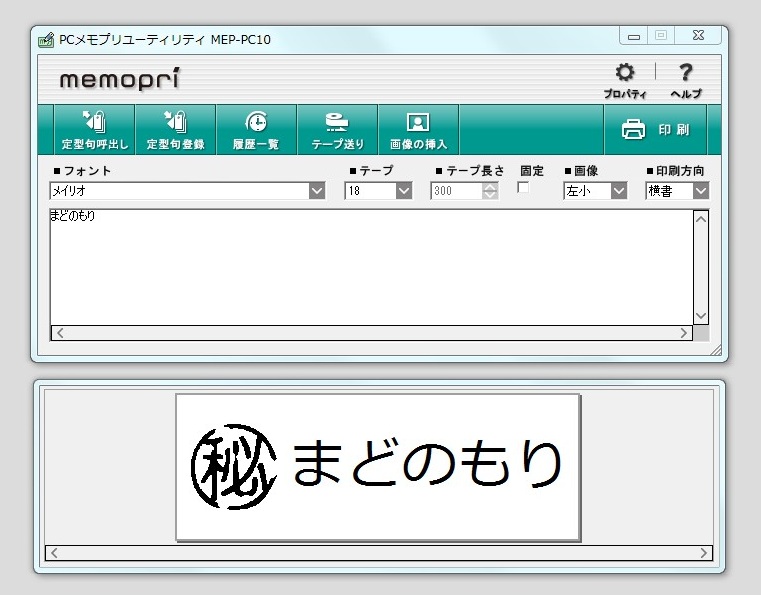Toggle the 固定 fixed length checkbox
The image size is (761, 595).
523,187
